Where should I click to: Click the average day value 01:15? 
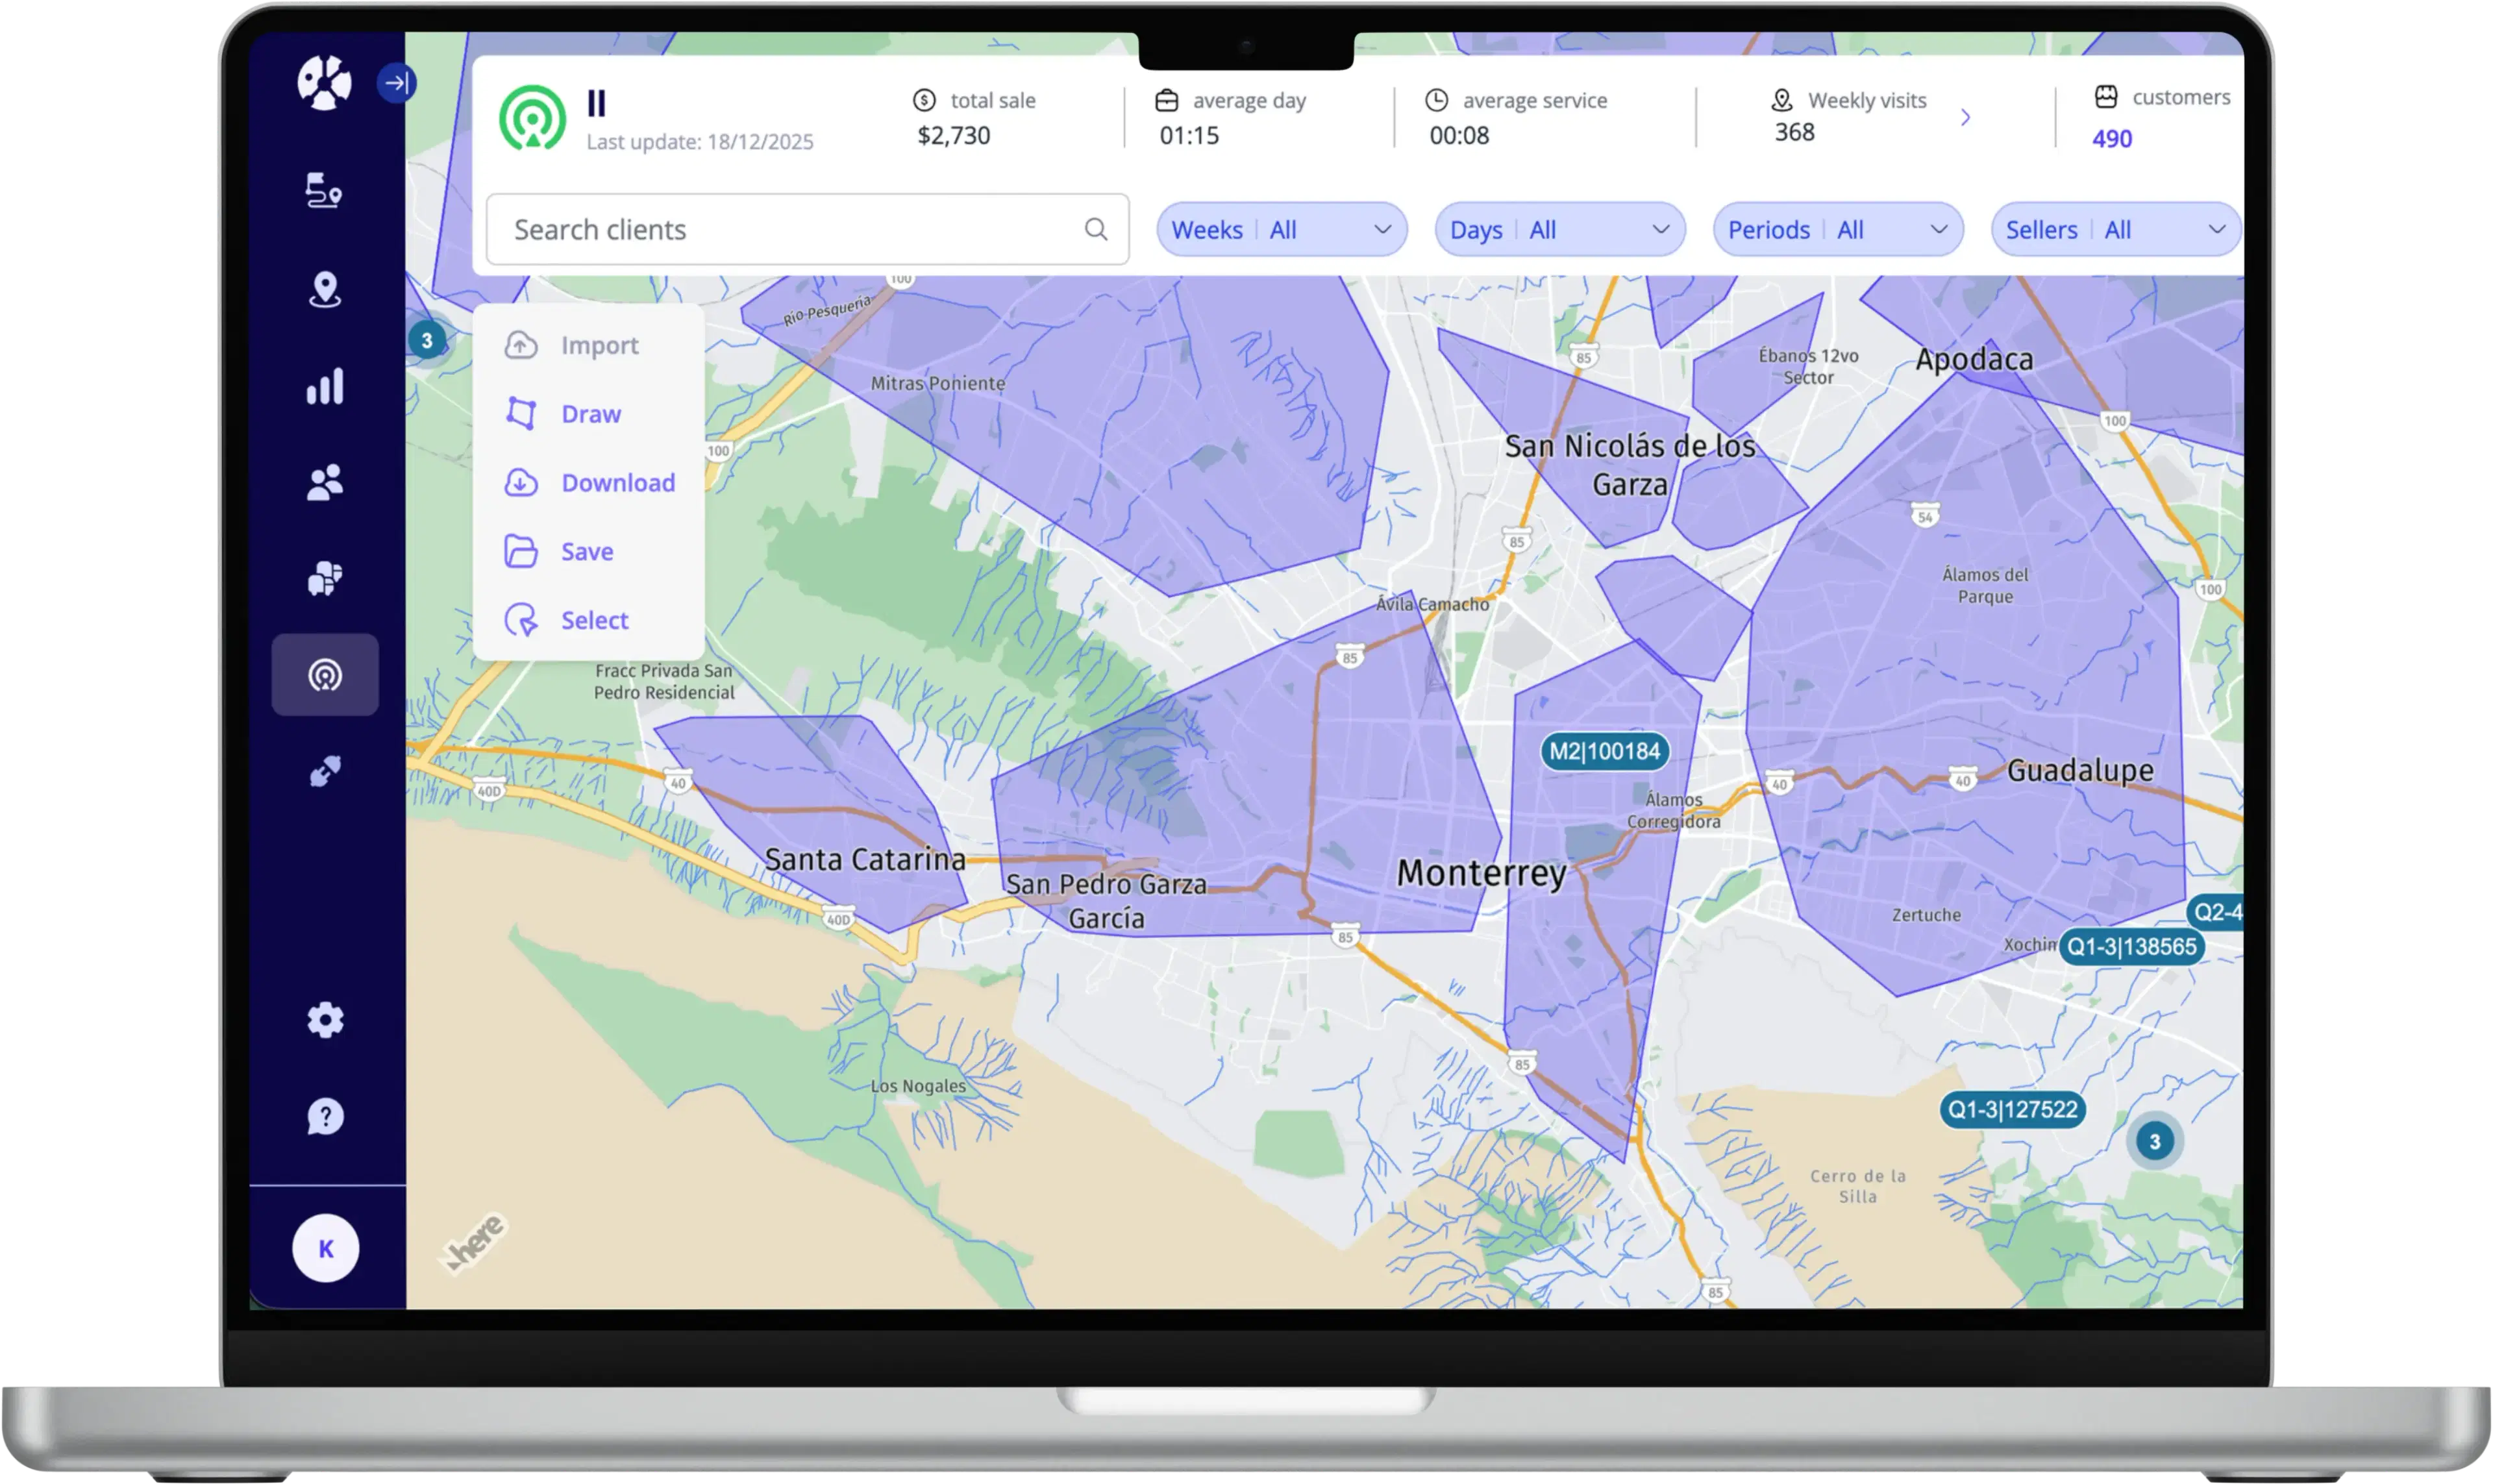(1189, 135)
